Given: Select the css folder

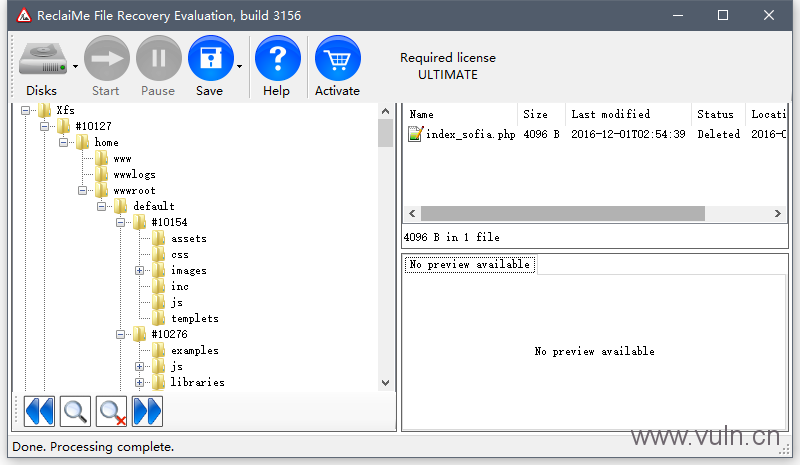Looking at the screenshot, I should (x=180, y=254).
